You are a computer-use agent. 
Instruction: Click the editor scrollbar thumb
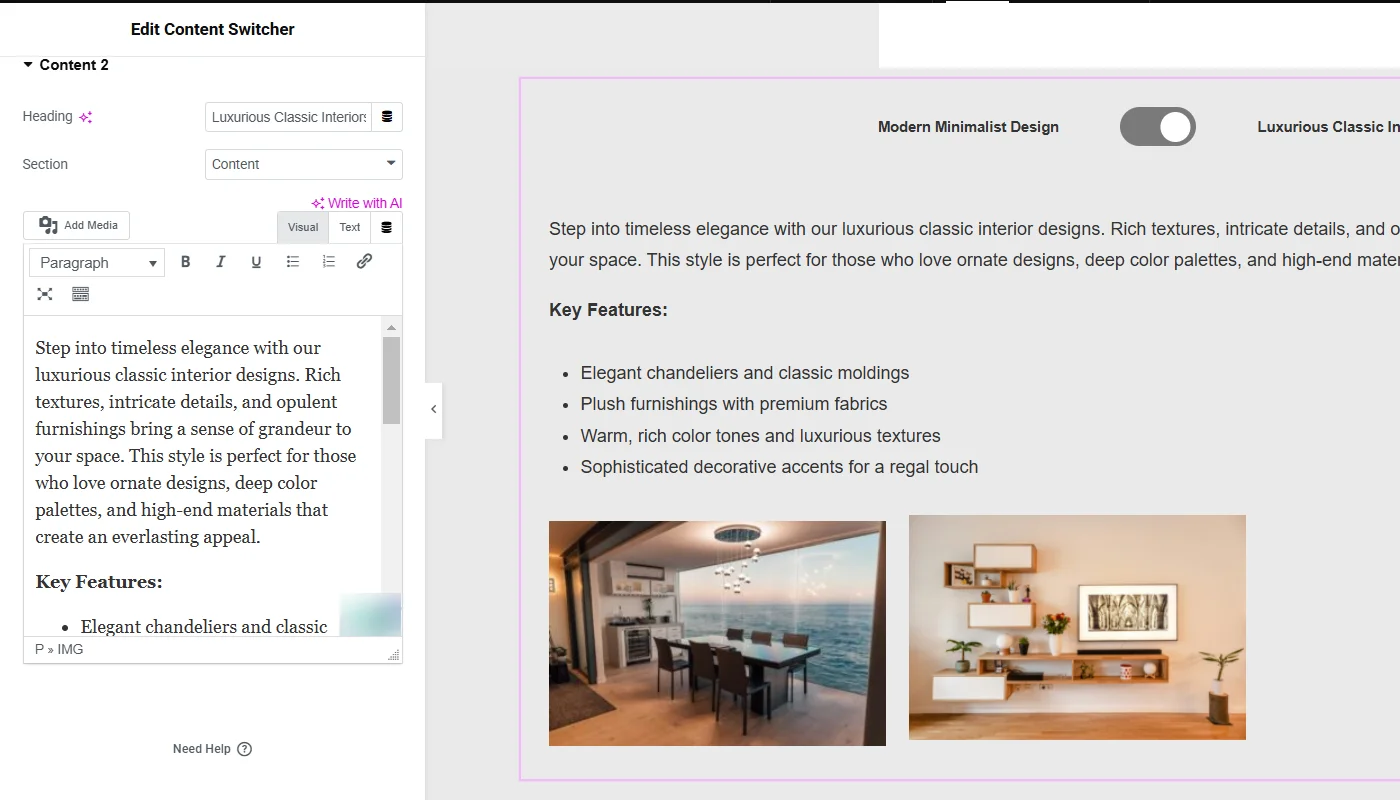coord(391,380)
